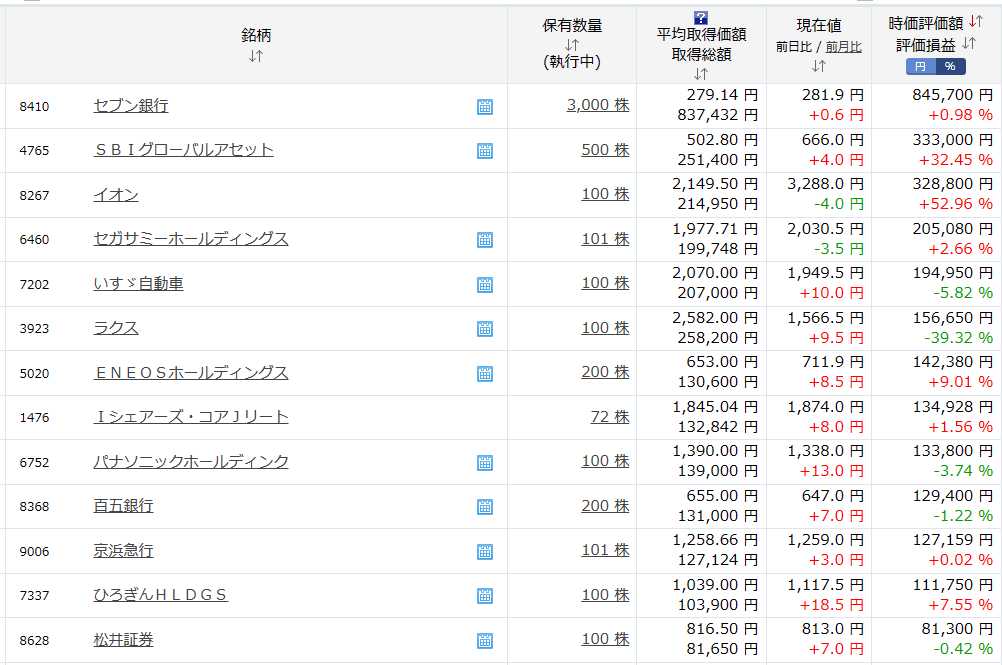Image resolution: width=1002 pixels, height=665 pixels.
Task: Open calendar icon for セブン銀行
Action: (x=485, y=107)
